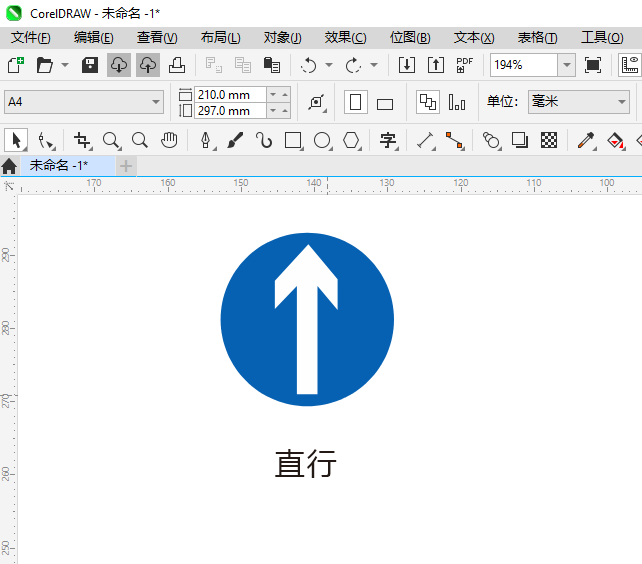Image resolution: width=642 pixels, height=564 pixels.
Task: Select the Interactive Fill bucket tool
Action: pyautogui.click(x=615, y=140)
